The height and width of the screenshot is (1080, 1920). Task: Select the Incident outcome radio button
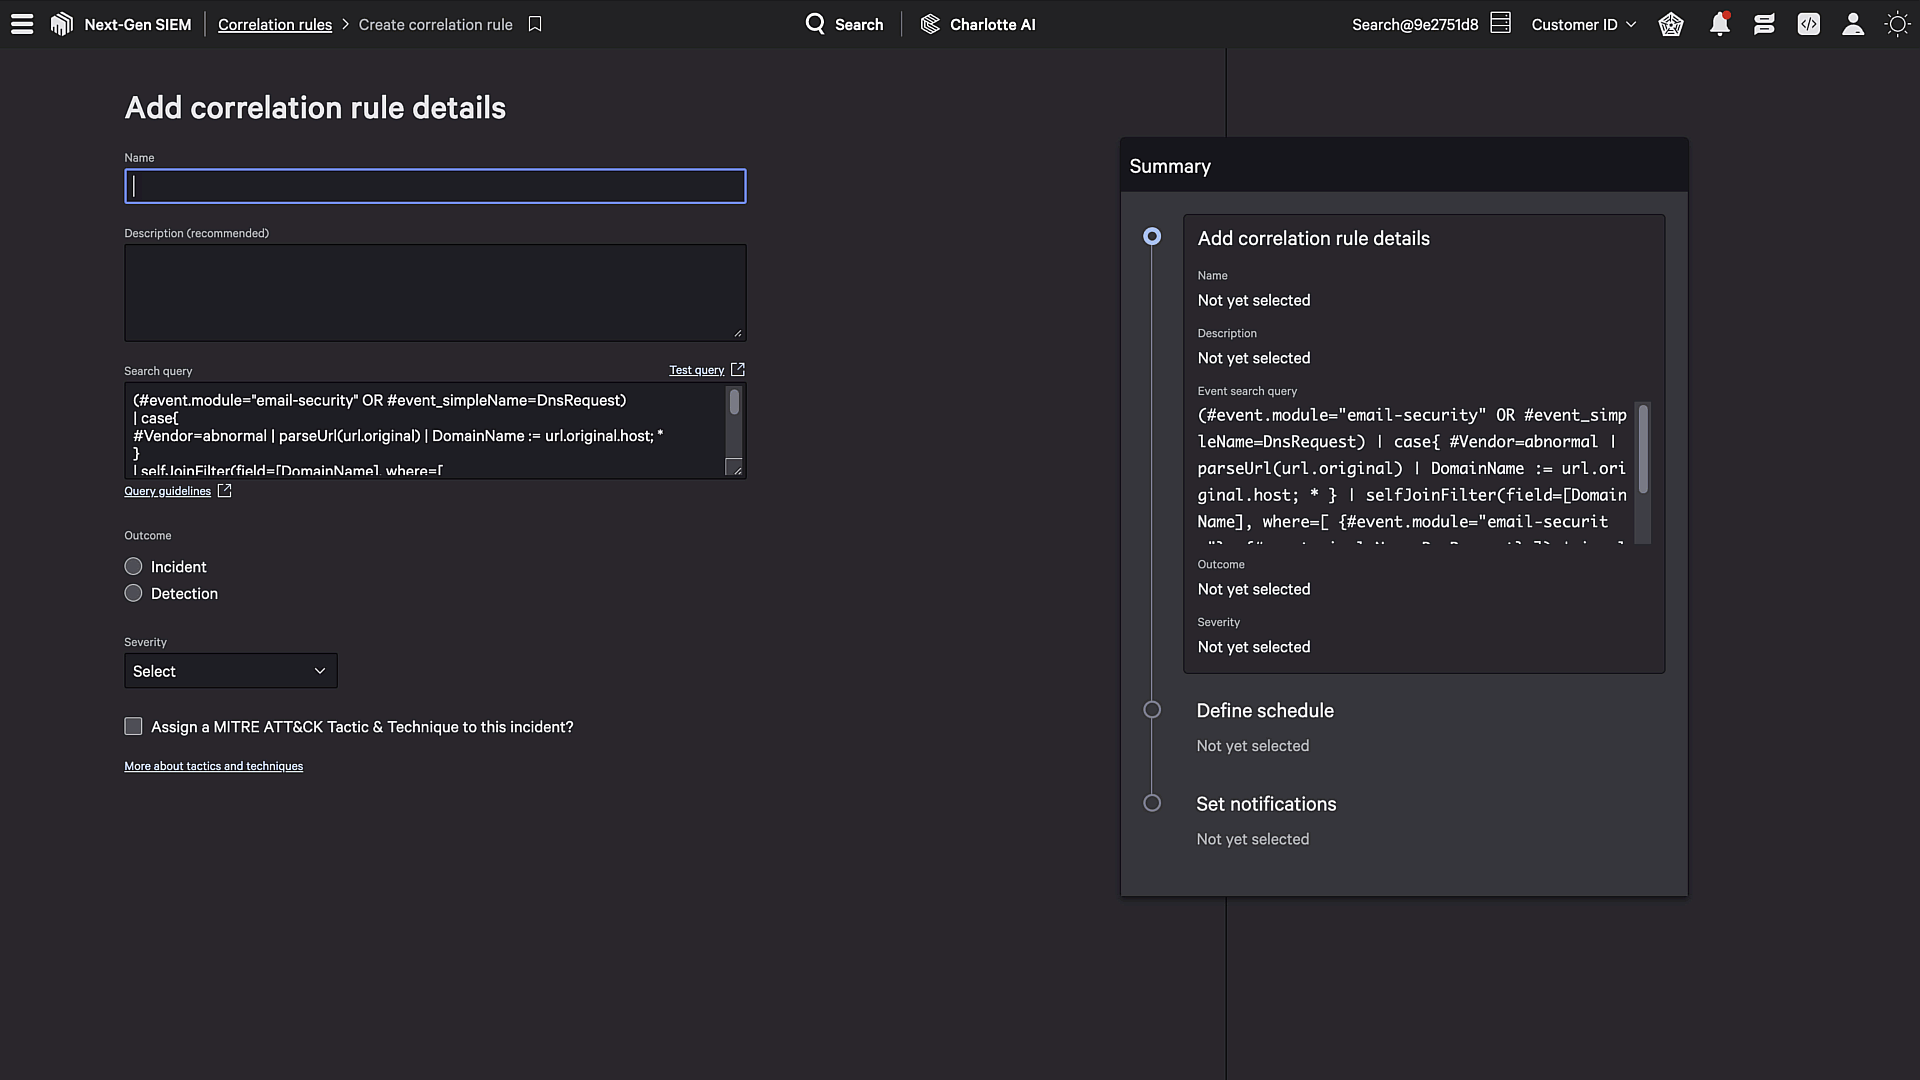pyautogui.click(x=133, y=566)
